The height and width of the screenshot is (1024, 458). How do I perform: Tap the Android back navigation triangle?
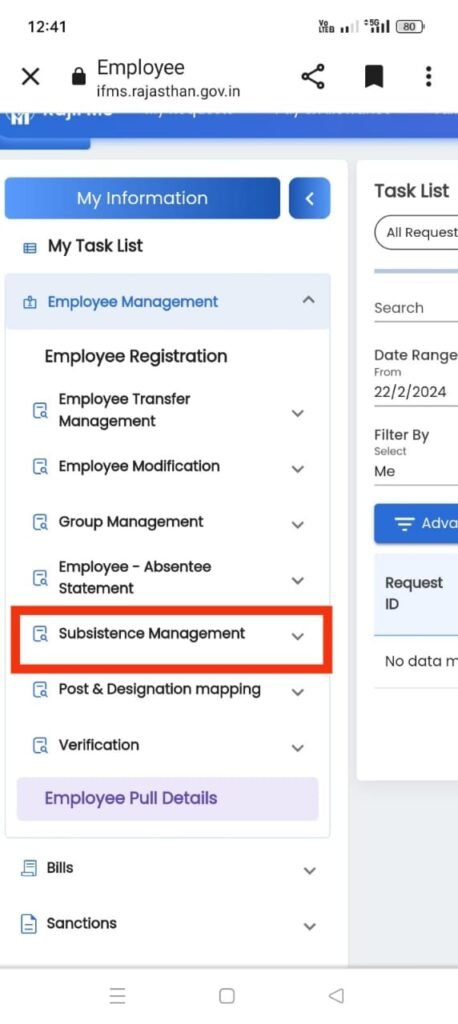pos(336,996)
